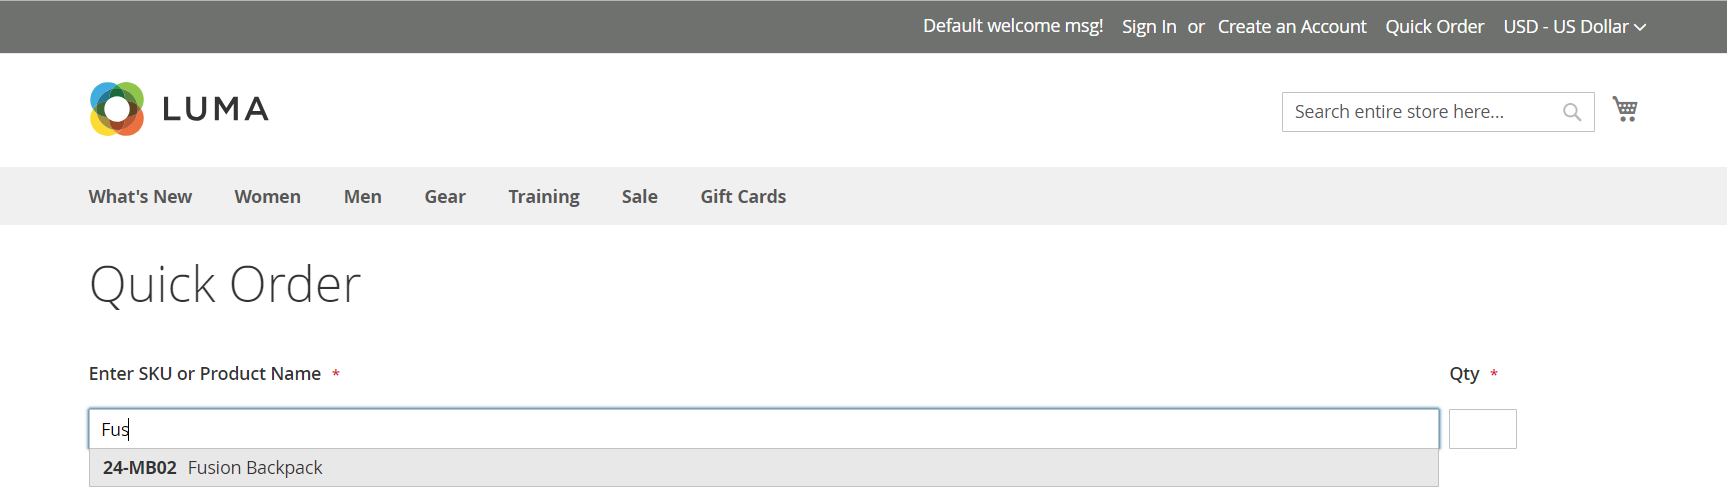The width and height of the screenshot is (1727, 504).
Task: Open the What's New menu
Action: [x=140, y=197]
